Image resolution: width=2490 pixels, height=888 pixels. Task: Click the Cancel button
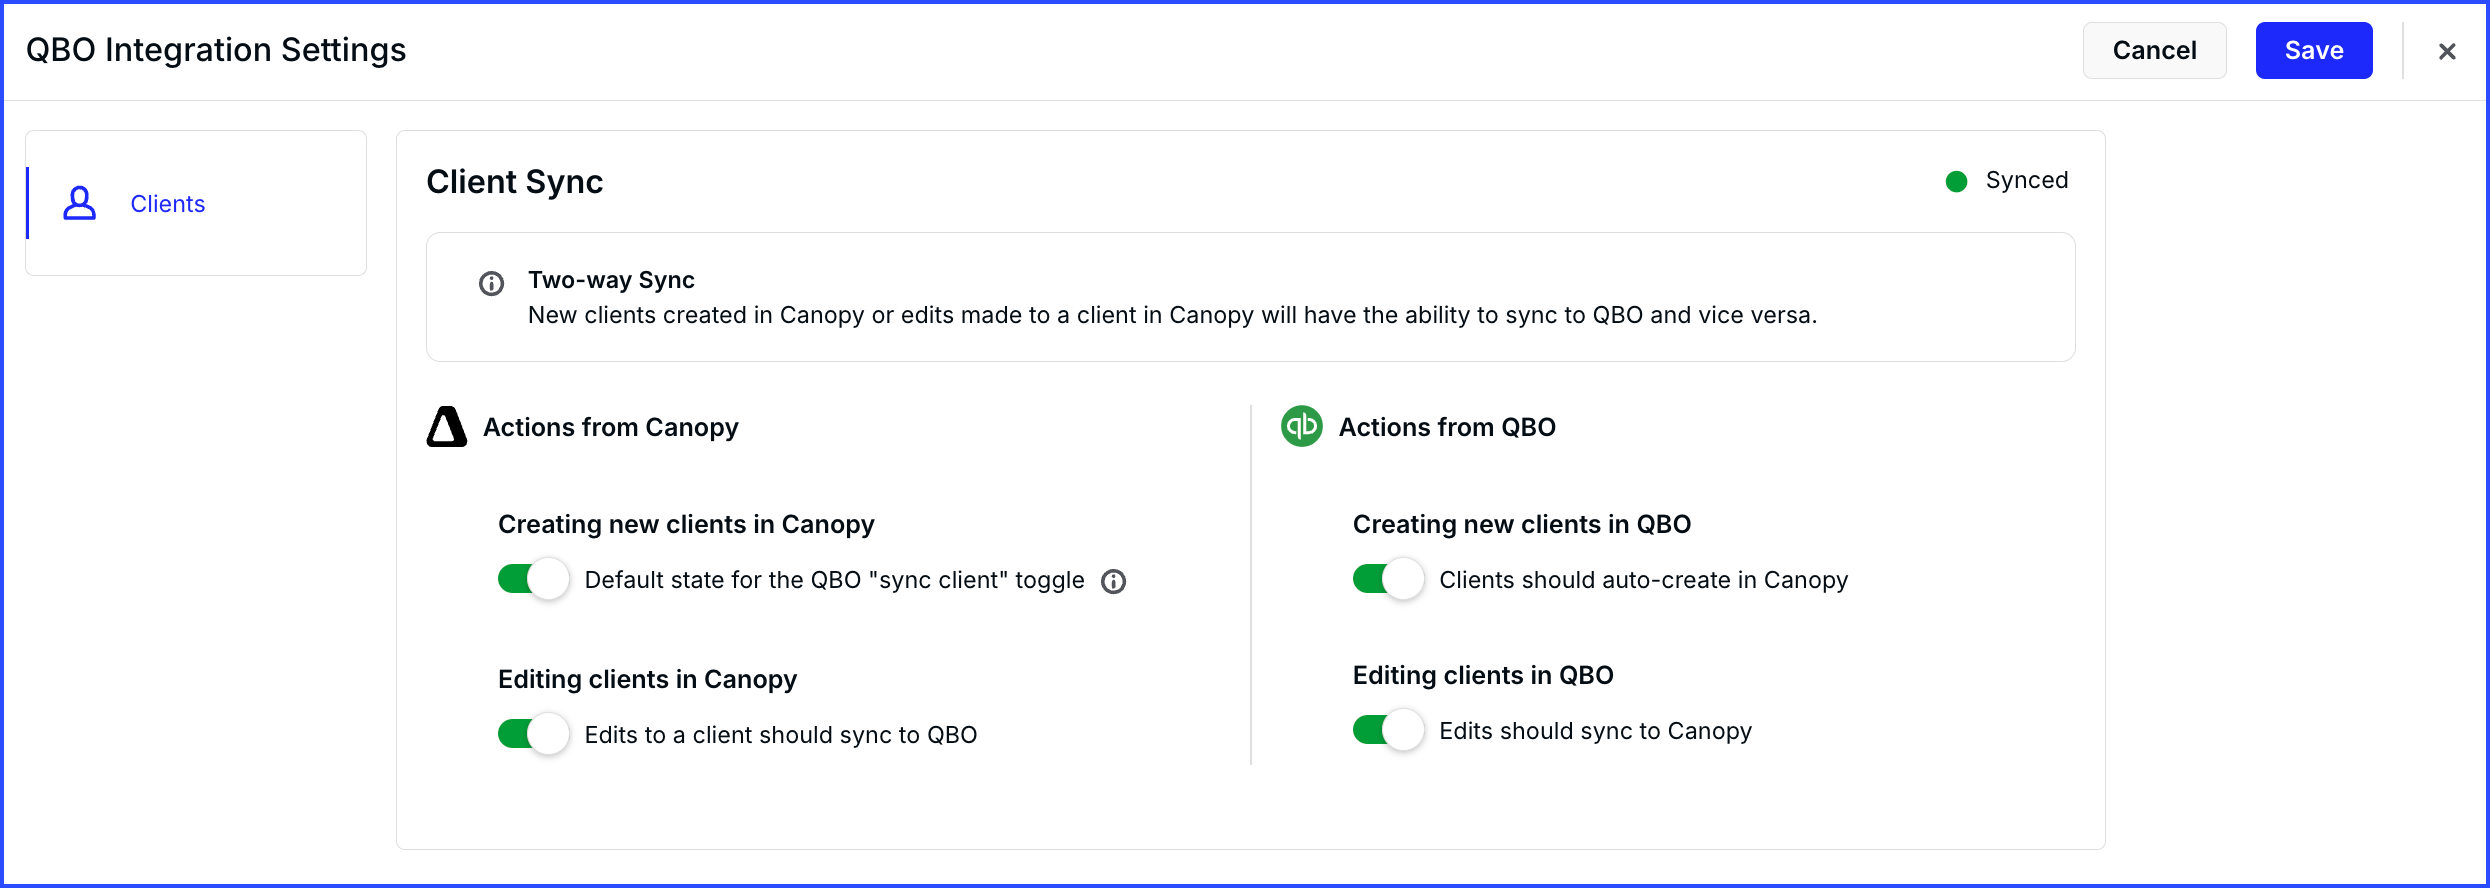pos(2154,50)
